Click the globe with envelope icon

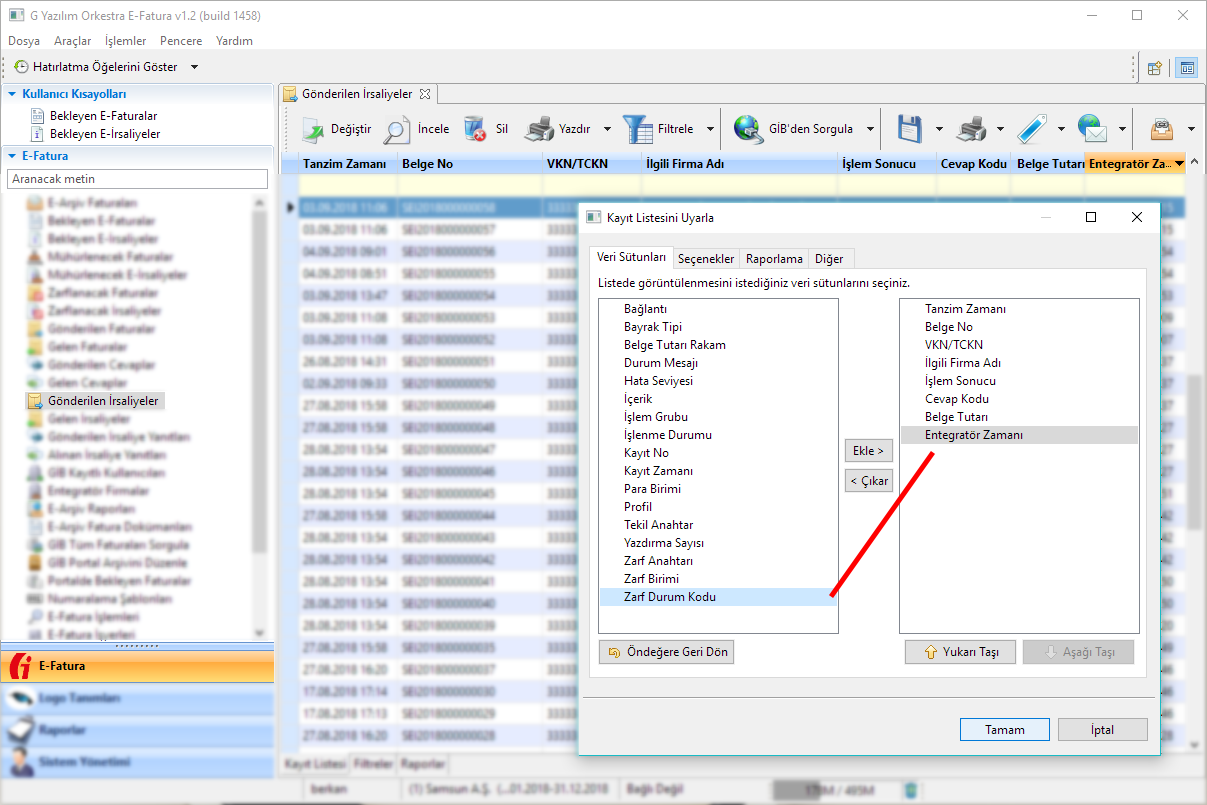[x=1093, y=129]
